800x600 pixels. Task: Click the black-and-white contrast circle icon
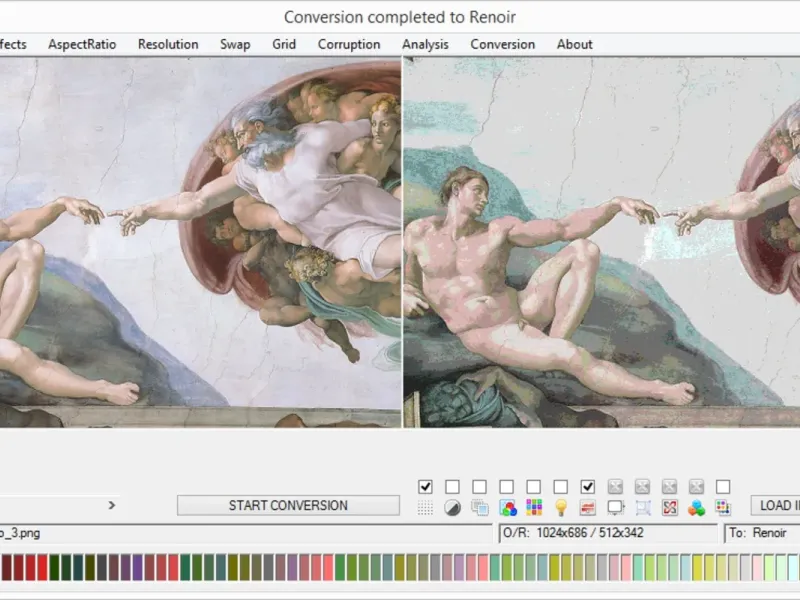coord(452,508)
